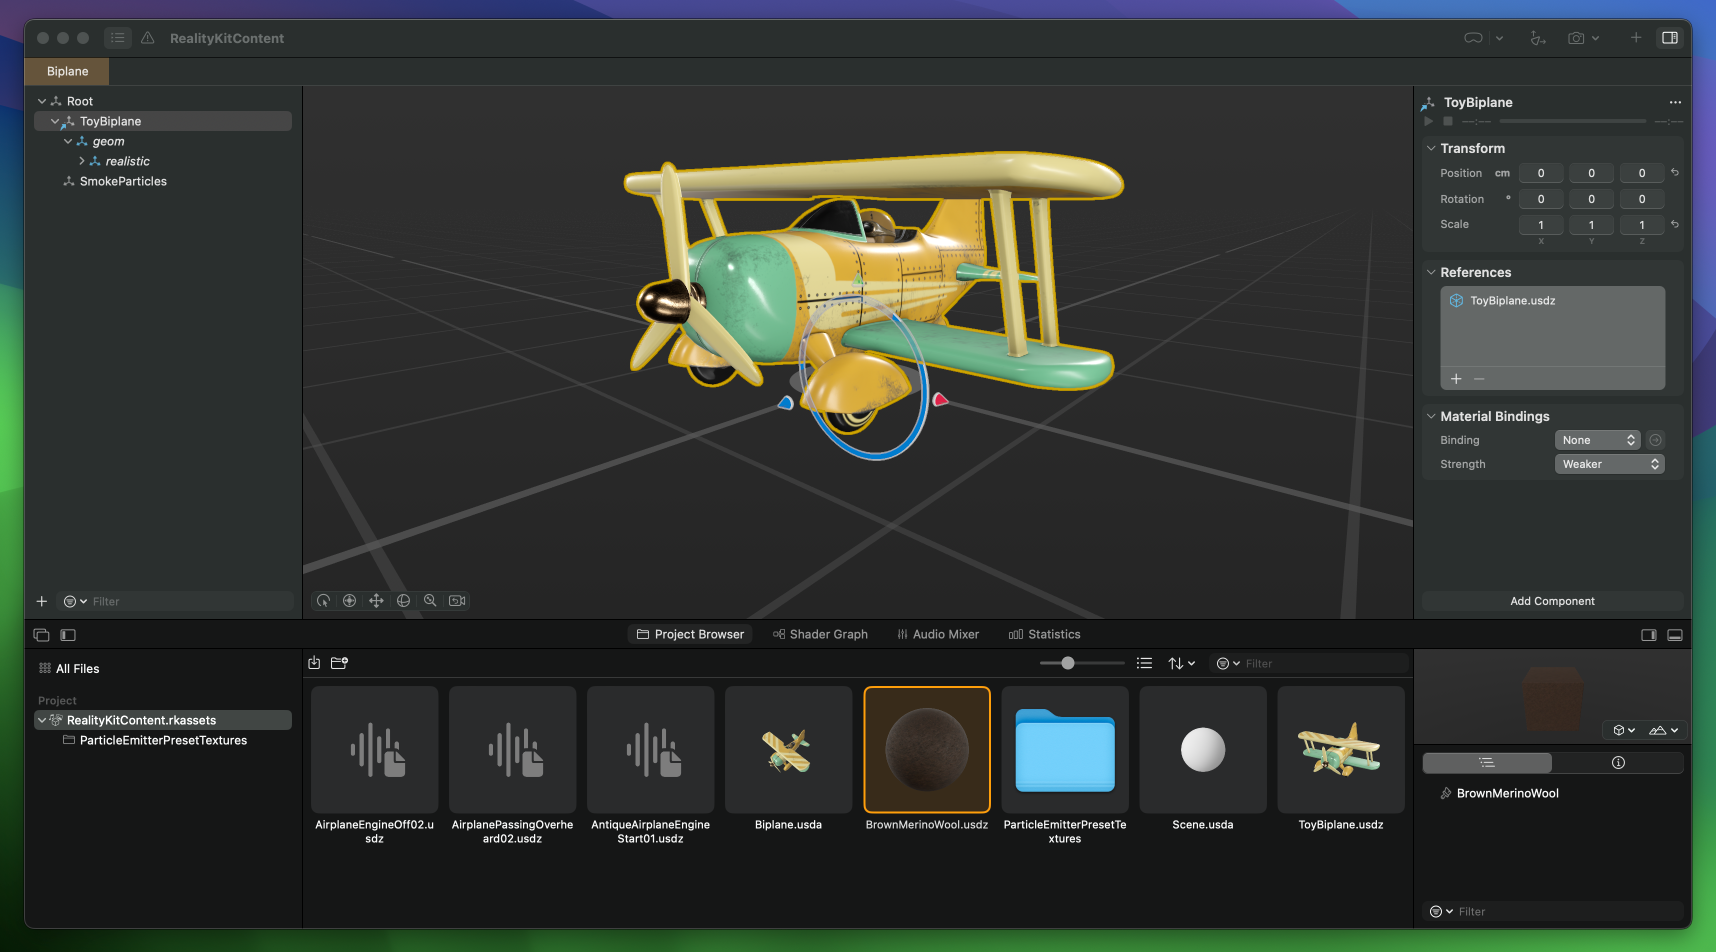Open the simulator preview in the headset icon
The image size is (1716, 952).
1471,38
